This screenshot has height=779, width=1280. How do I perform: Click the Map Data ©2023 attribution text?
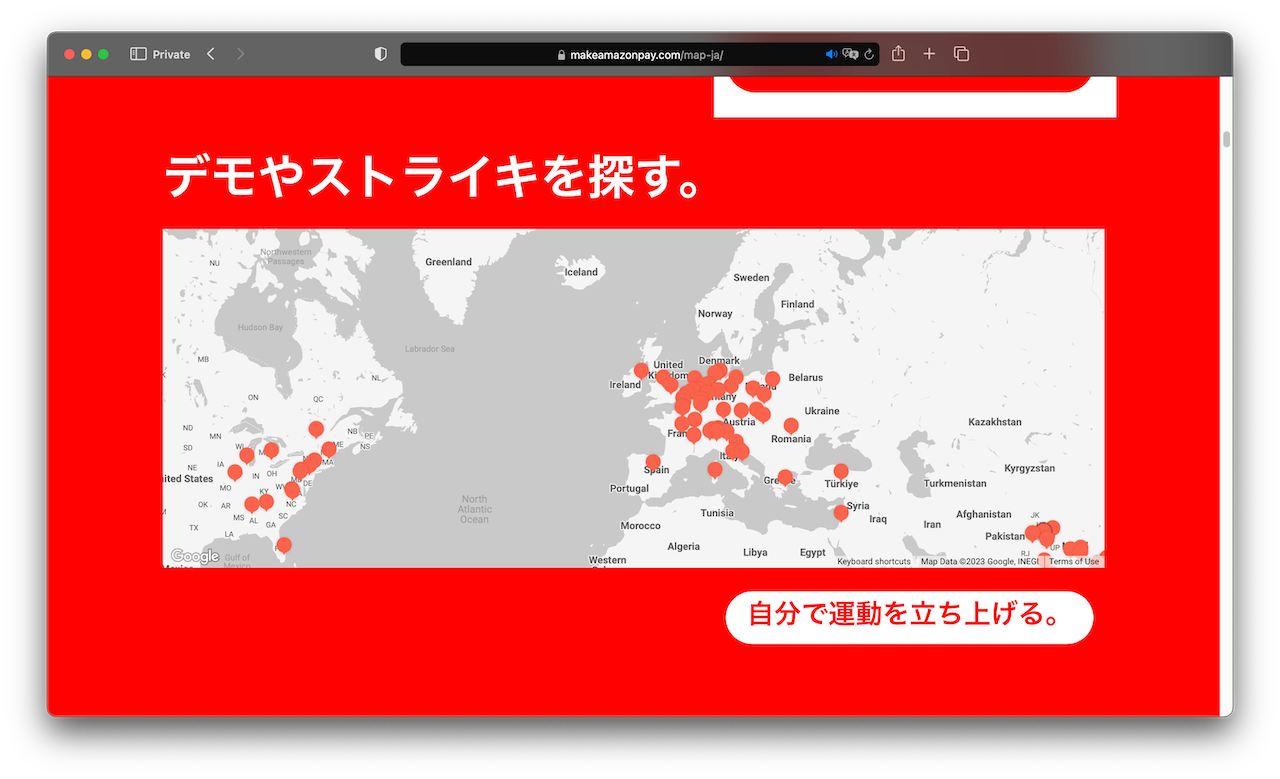tap(980, 562)
